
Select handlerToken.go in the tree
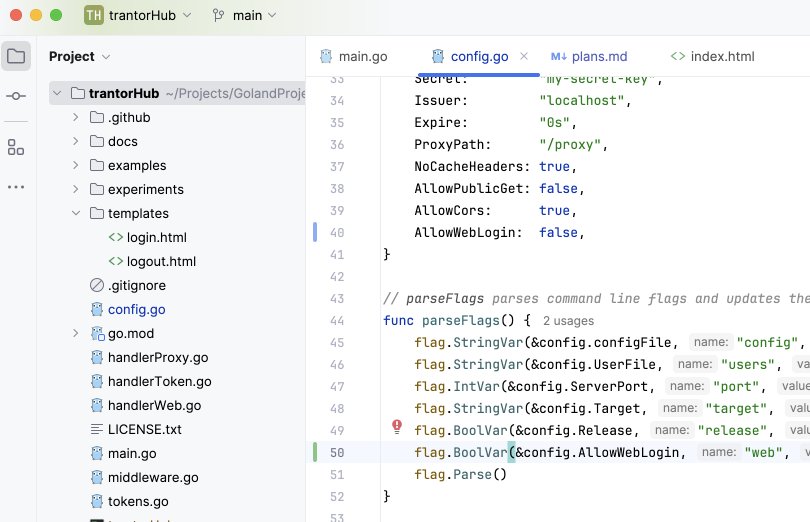160,381
